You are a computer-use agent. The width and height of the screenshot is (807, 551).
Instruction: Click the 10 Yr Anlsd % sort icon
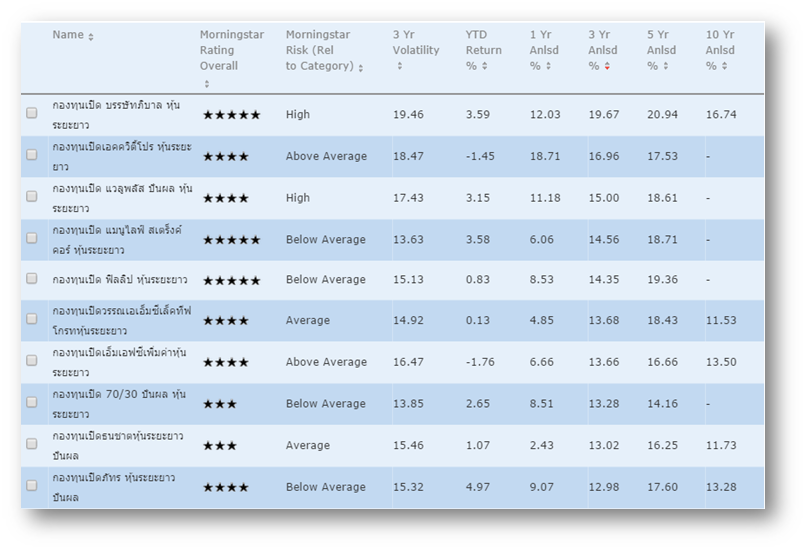coord(724,67)
